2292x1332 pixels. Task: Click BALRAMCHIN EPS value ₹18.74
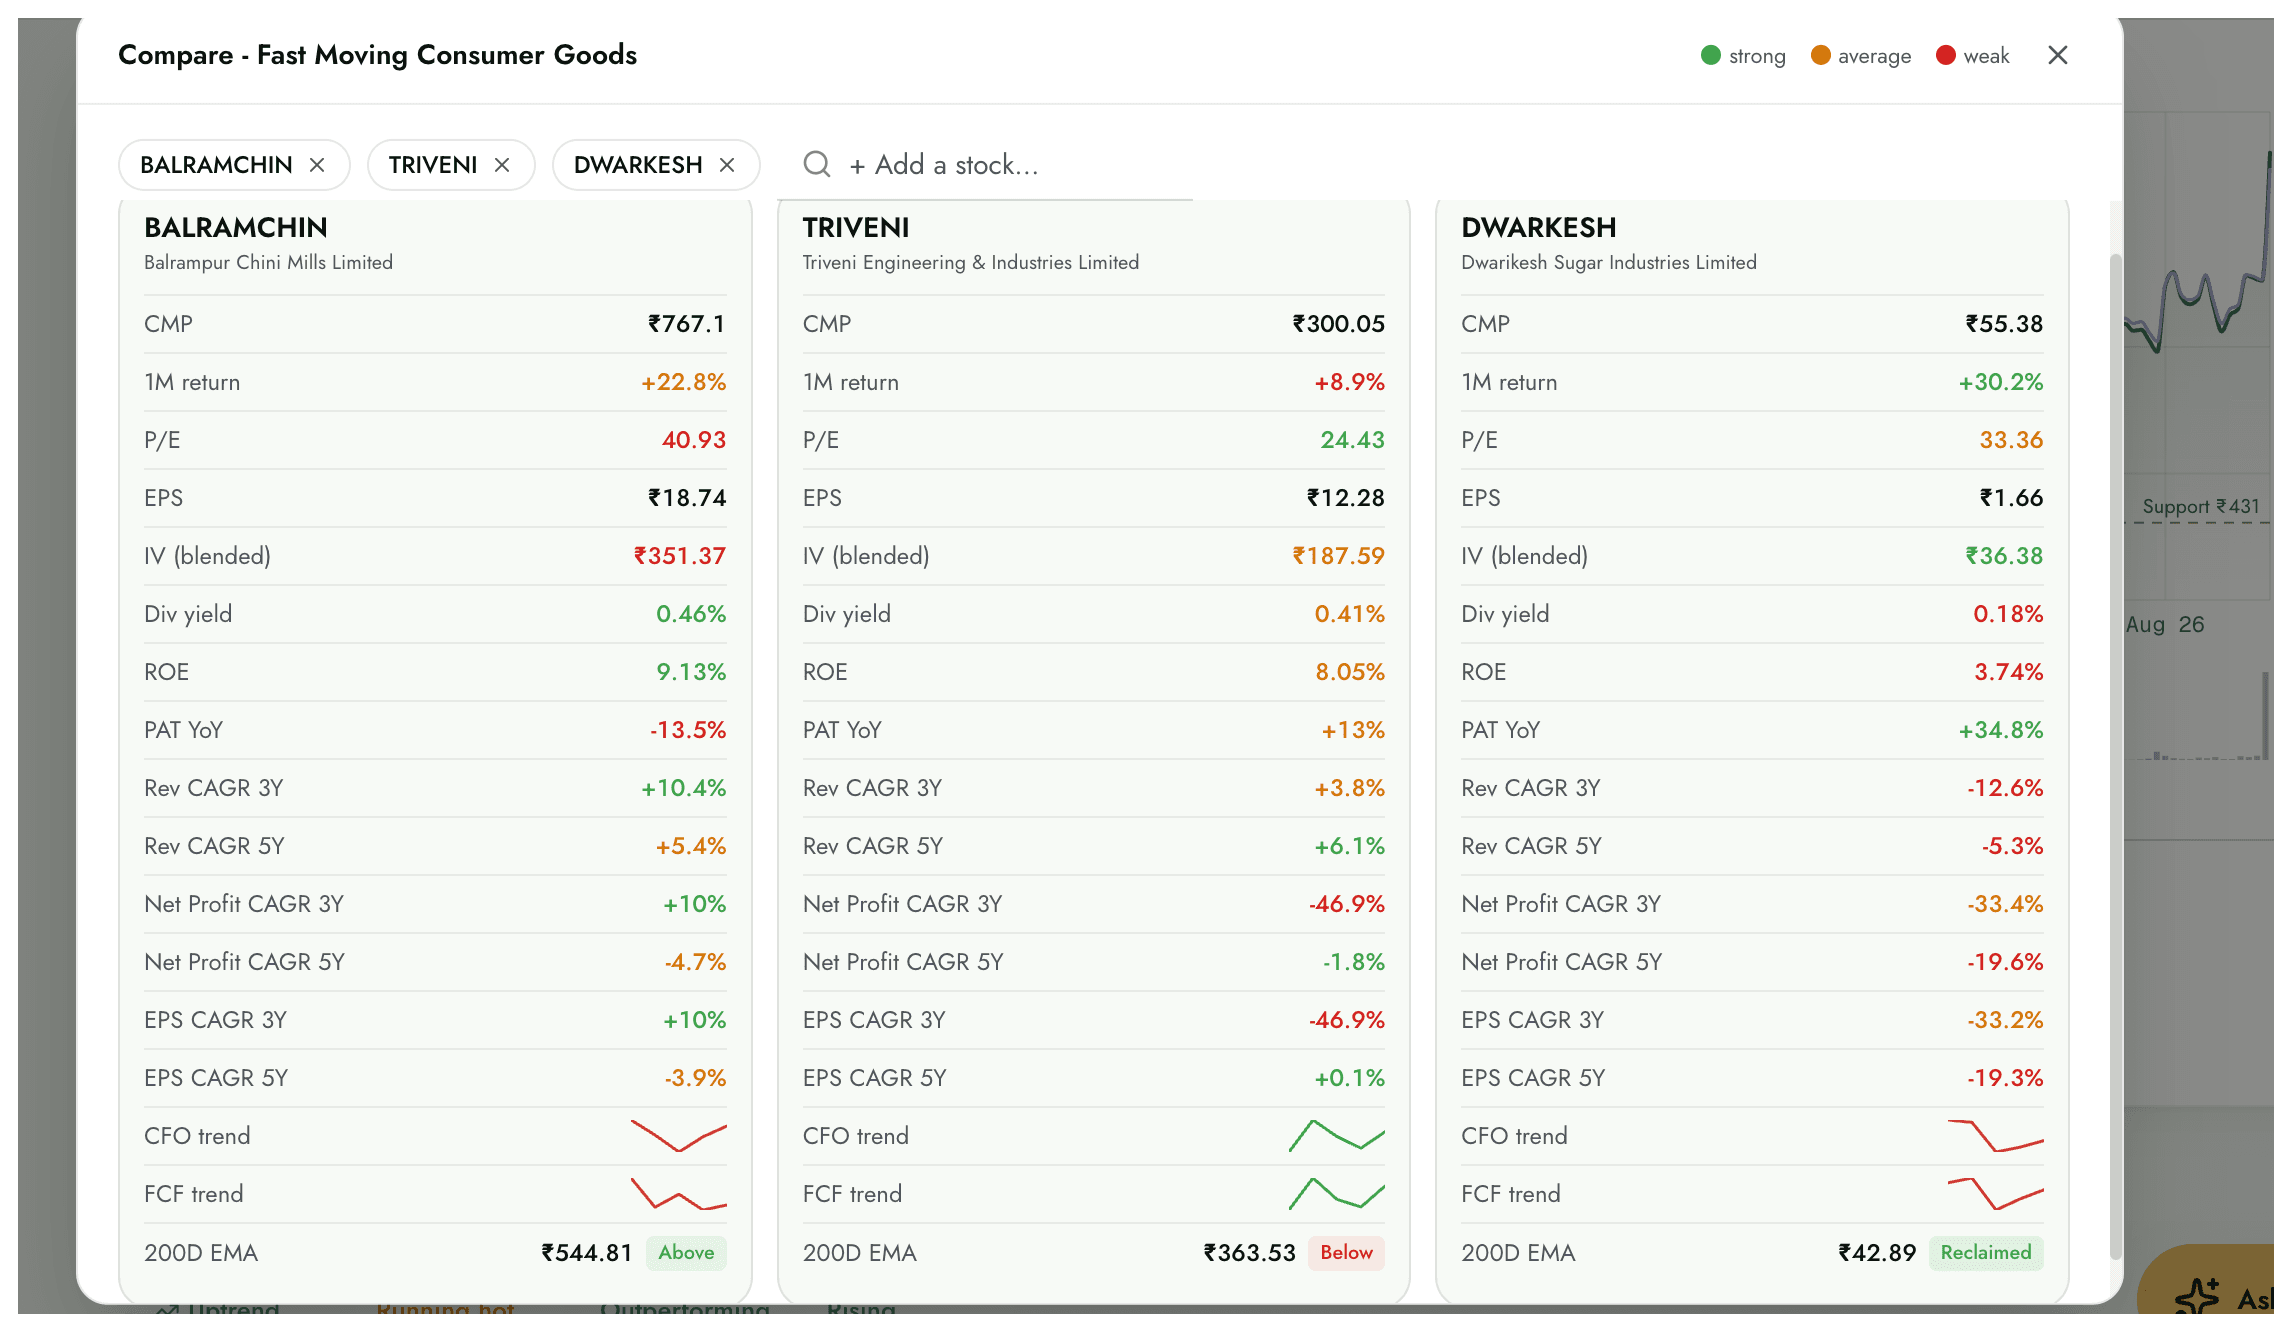(687, 498)
